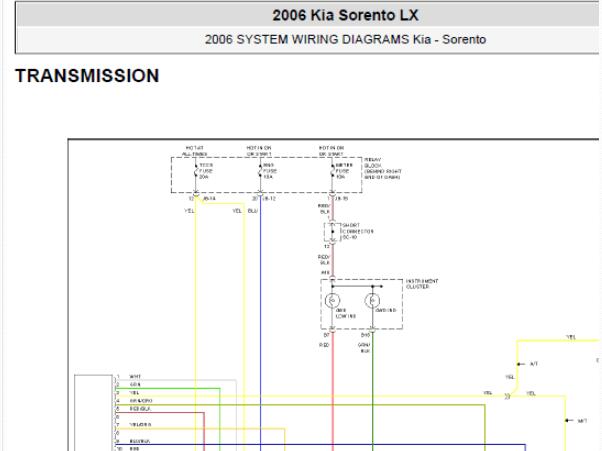Click the METER FUSE 10A label

click(x=344, y=171)
